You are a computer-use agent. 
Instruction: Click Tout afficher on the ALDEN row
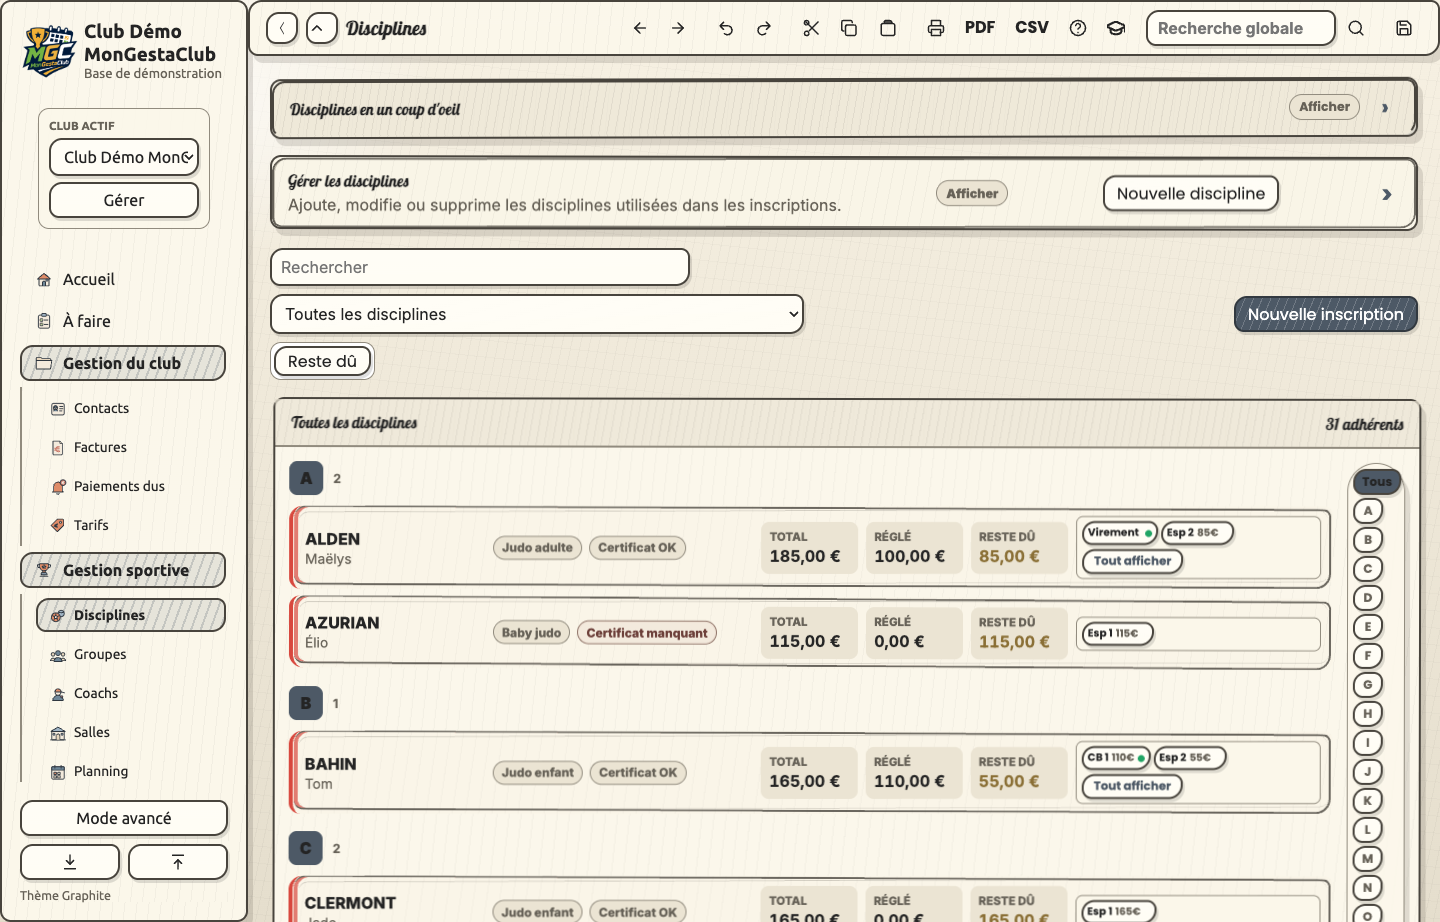[1132, 561]
